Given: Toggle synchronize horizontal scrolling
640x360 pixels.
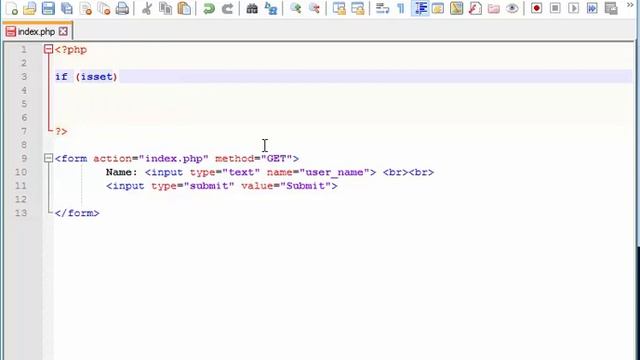Looking at the screenshot, I should [x=358, y=8].
